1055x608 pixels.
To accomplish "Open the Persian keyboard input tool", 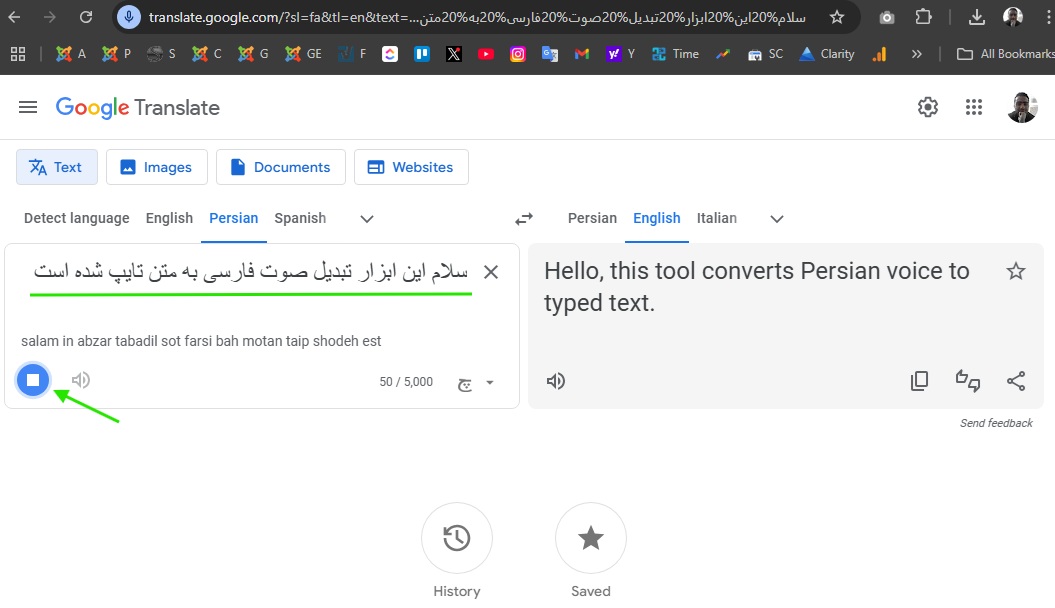I will pos(464,383).
